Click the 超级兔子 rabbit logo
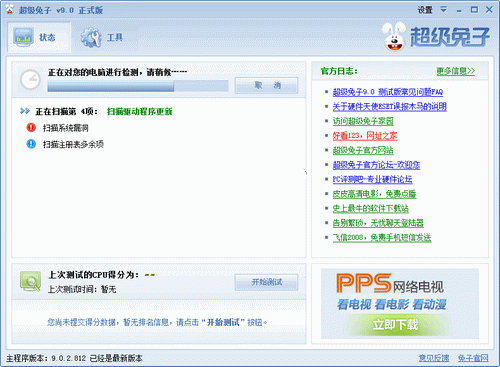 (436, 36)
